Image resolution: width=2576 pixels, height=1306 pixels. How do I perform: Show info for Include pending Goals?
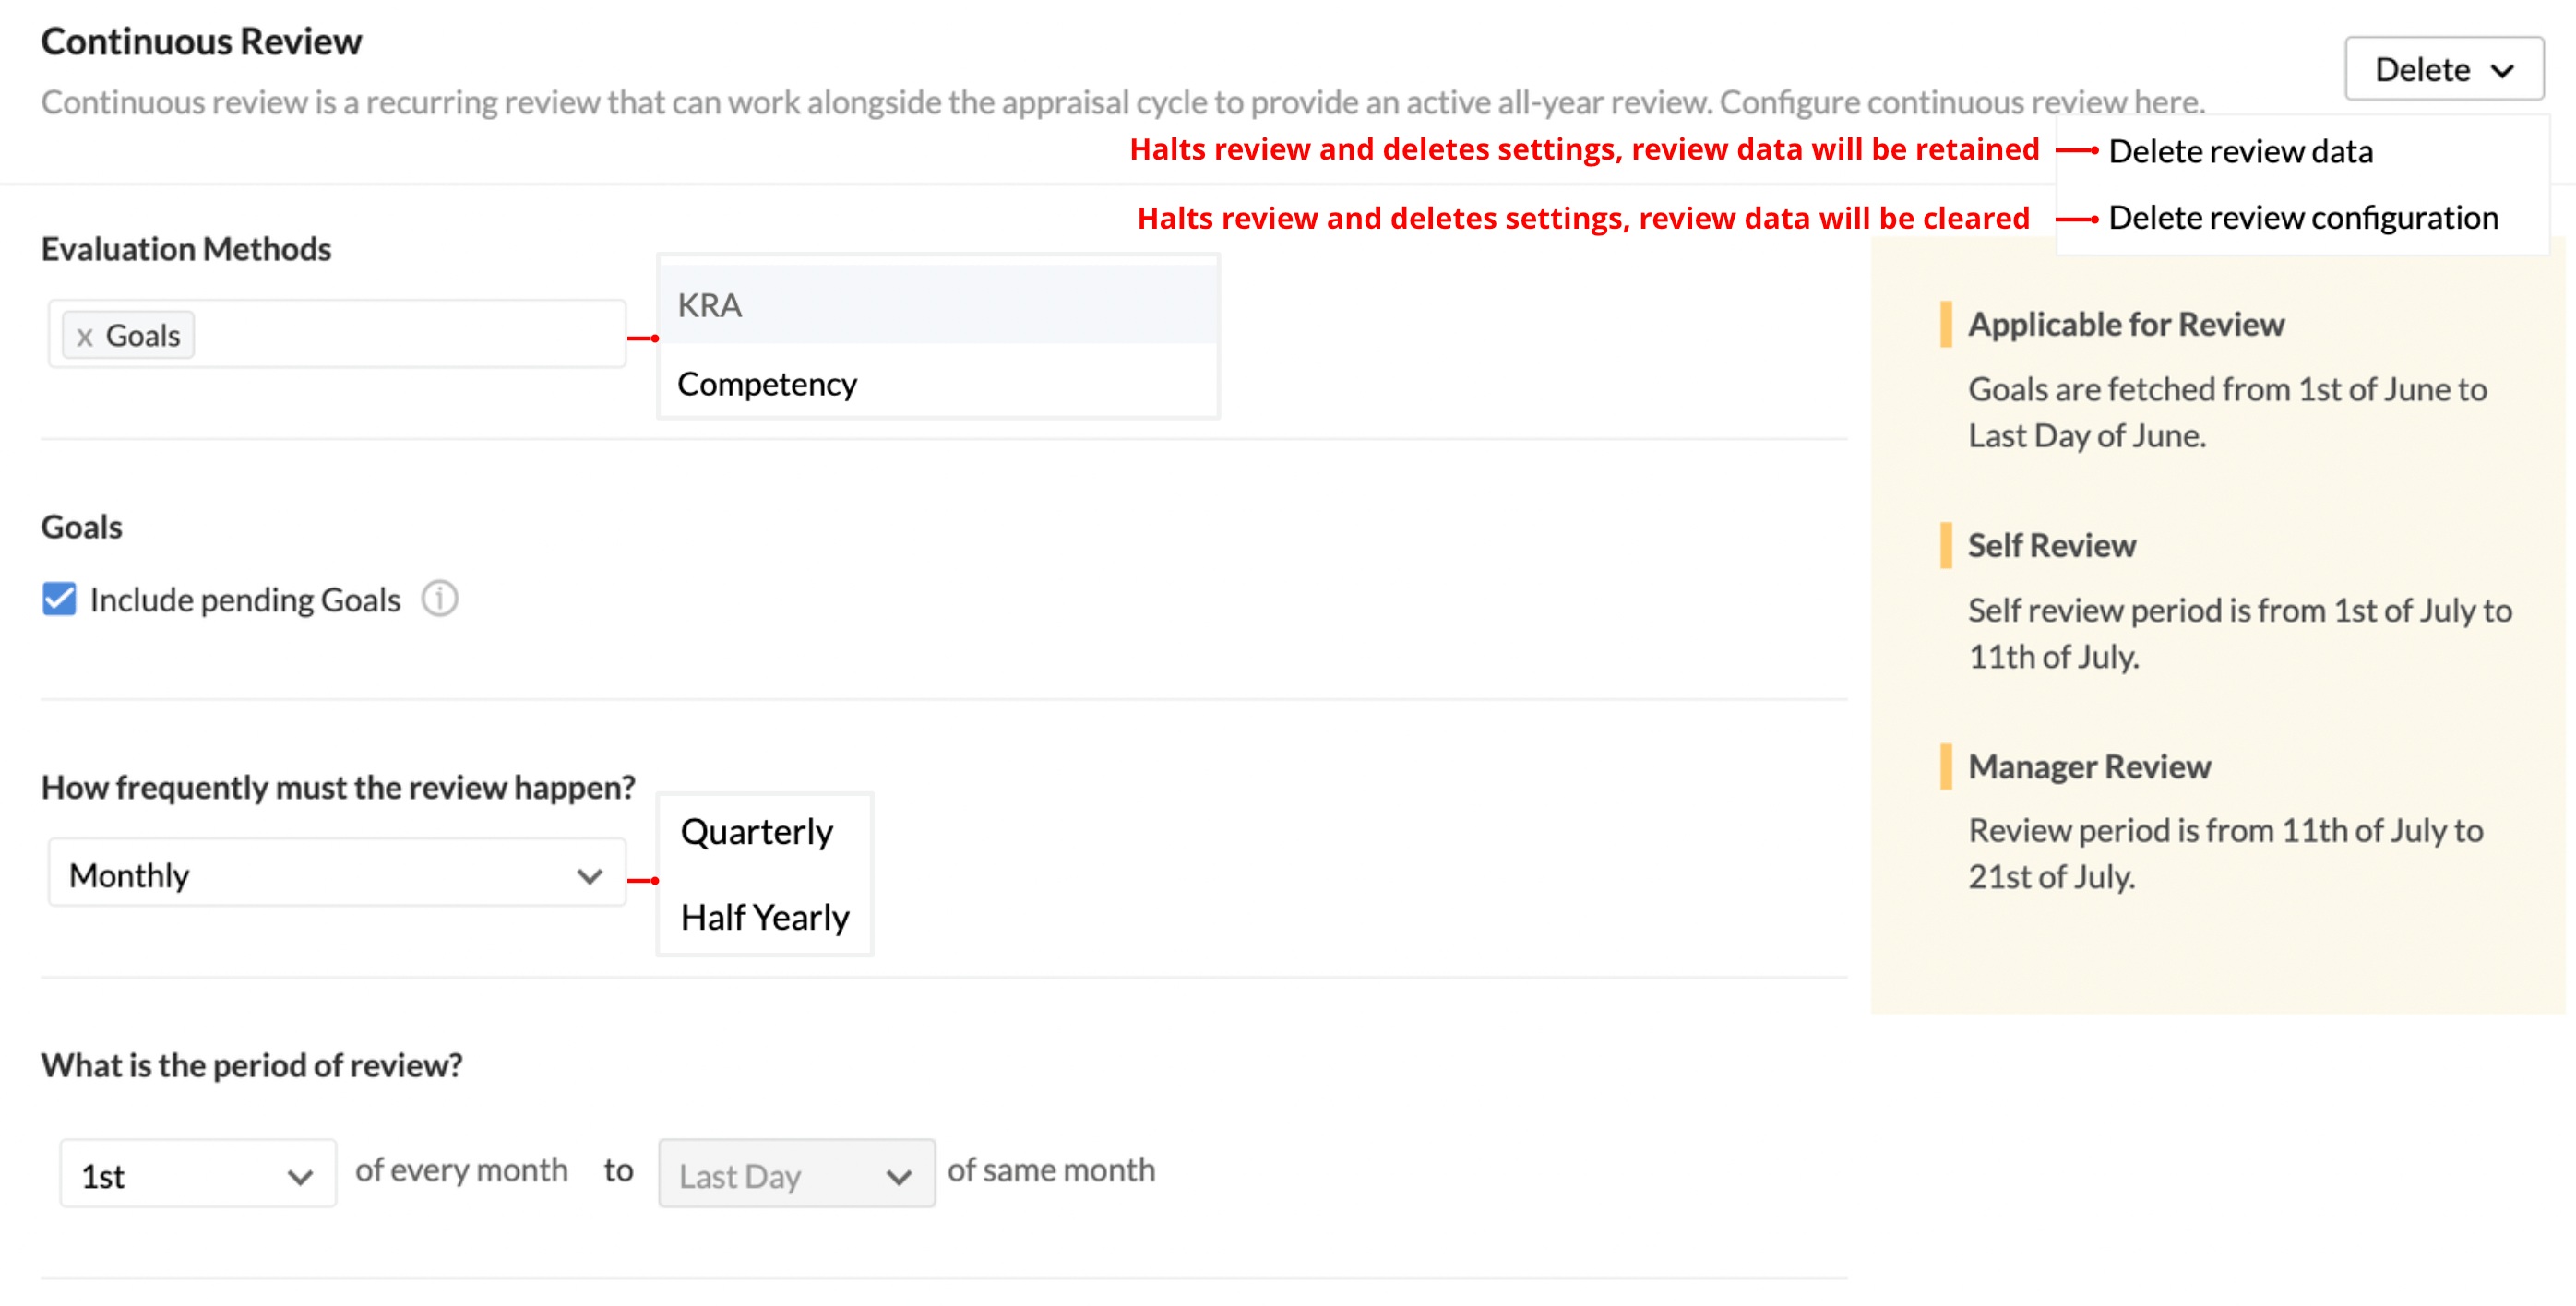tap(439, 599)
